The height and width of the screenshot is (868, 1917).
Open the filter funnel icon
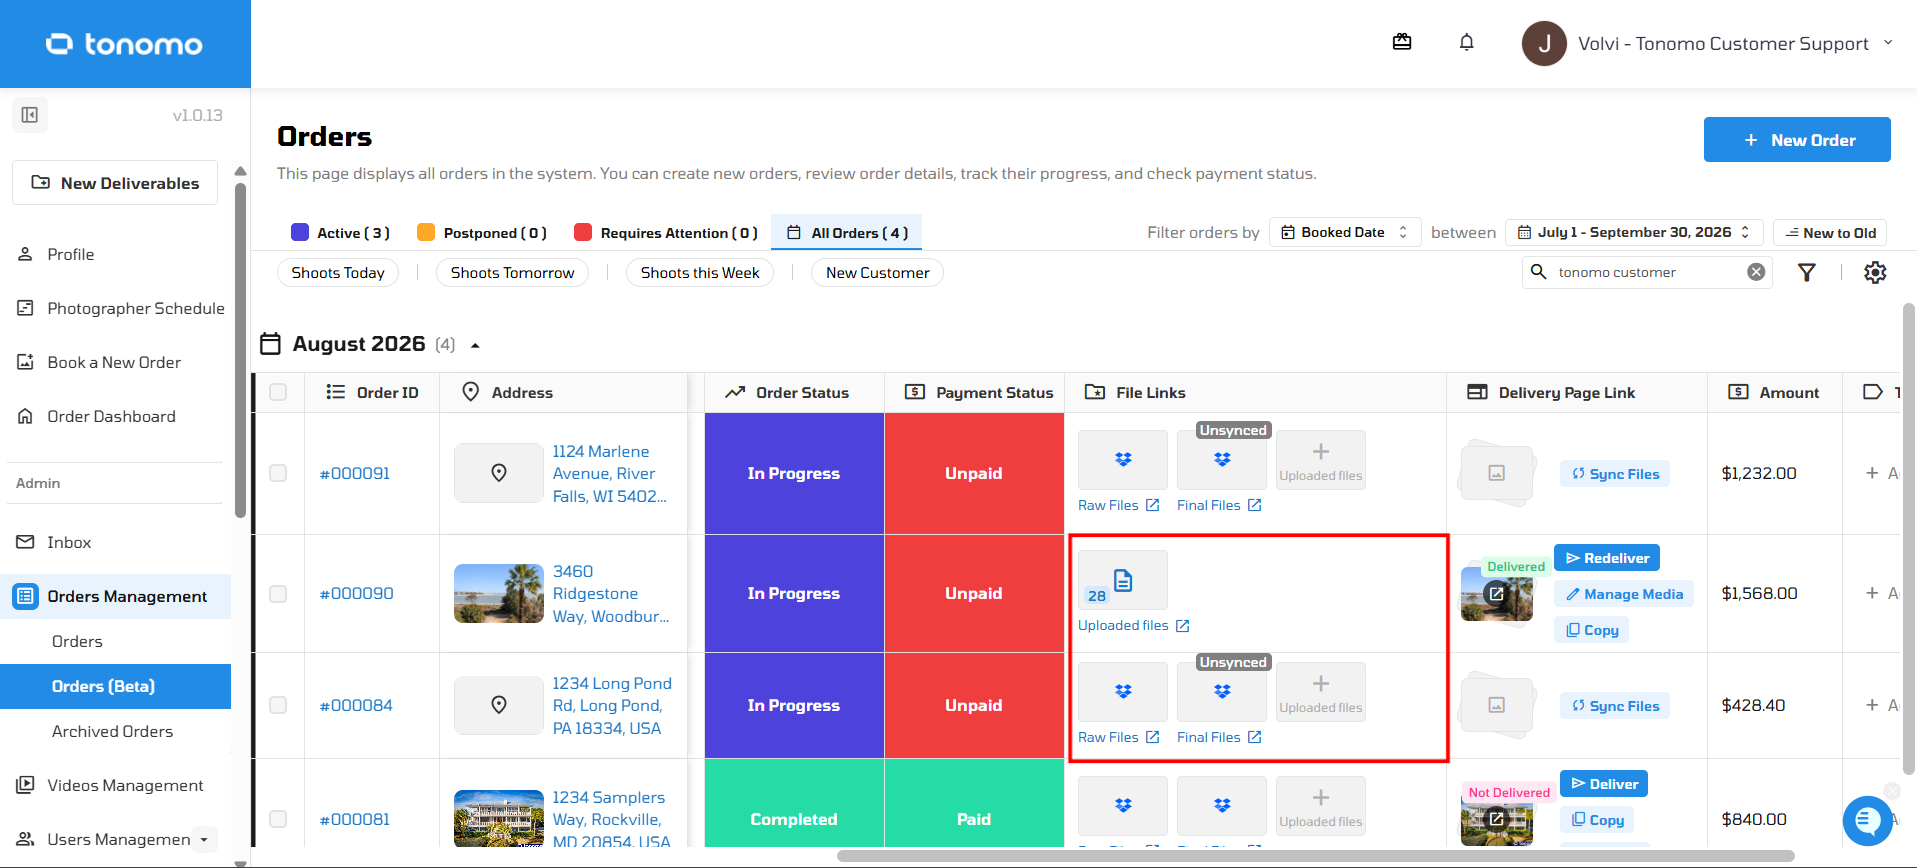click(x=1807, y=272)
